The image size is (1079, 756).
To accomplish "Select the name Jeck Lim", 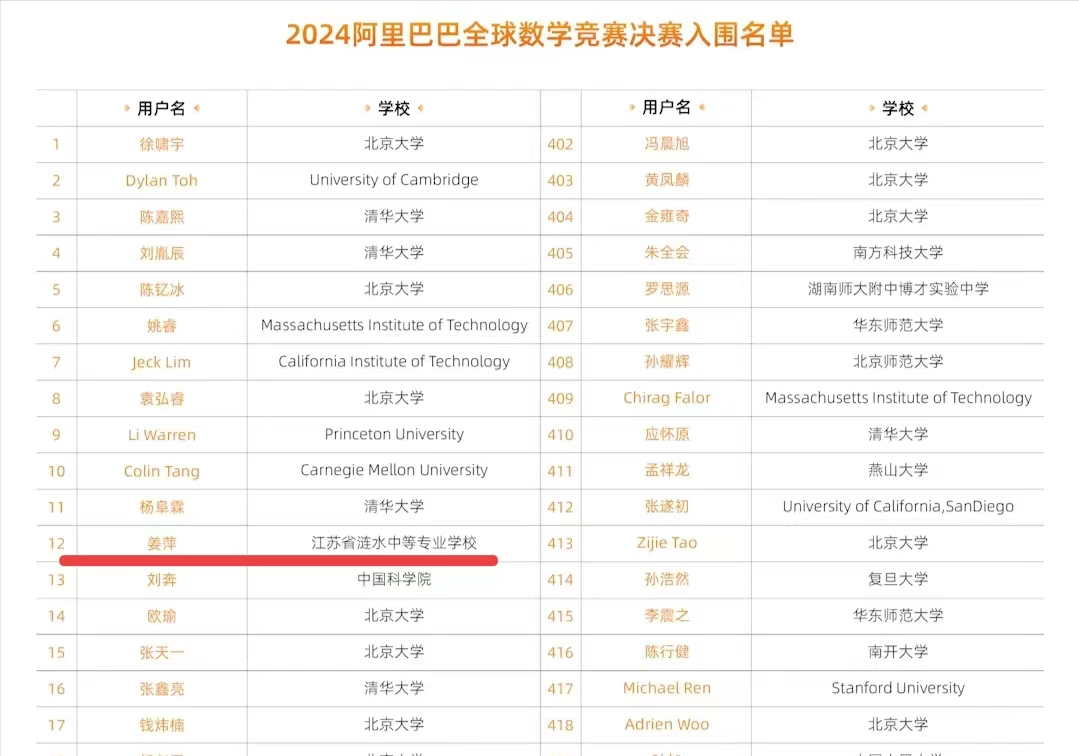I will coord(162,362).
